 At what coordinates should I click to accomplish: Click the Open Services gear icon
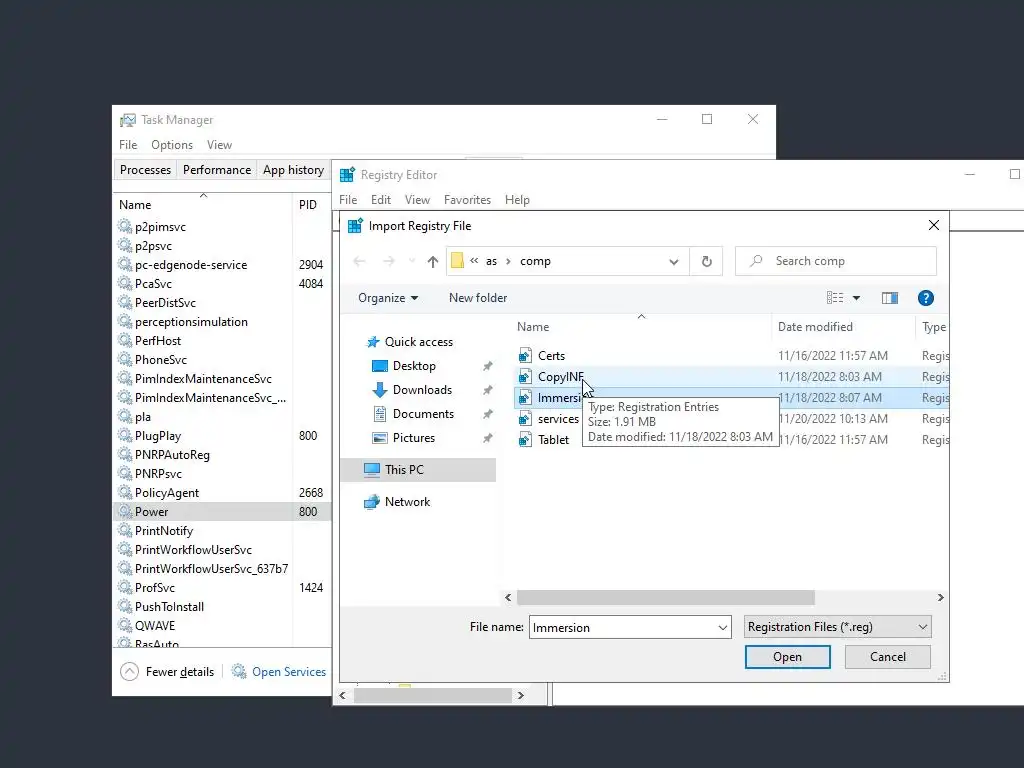239,671
